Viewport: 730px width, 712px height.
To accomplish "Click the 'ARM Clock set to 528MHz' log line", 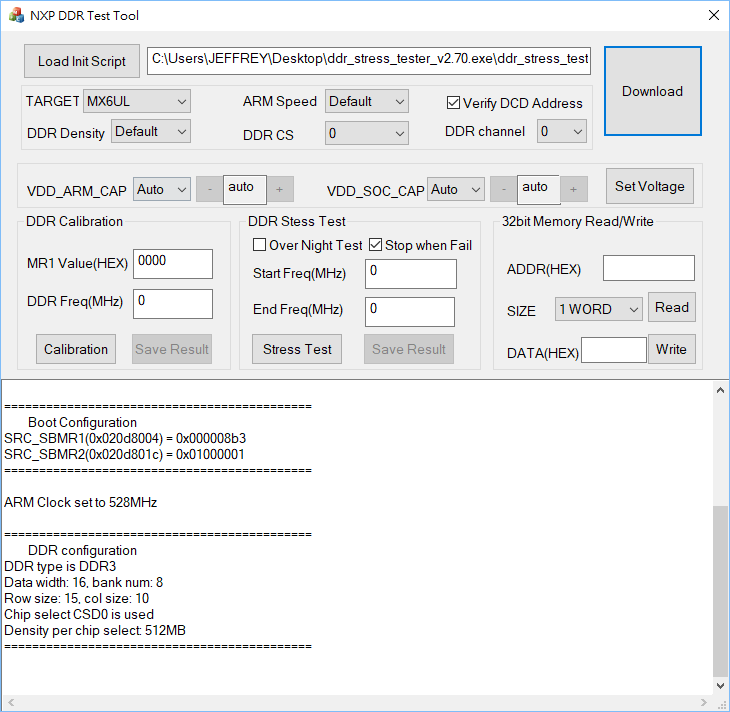I will [81, 502].
